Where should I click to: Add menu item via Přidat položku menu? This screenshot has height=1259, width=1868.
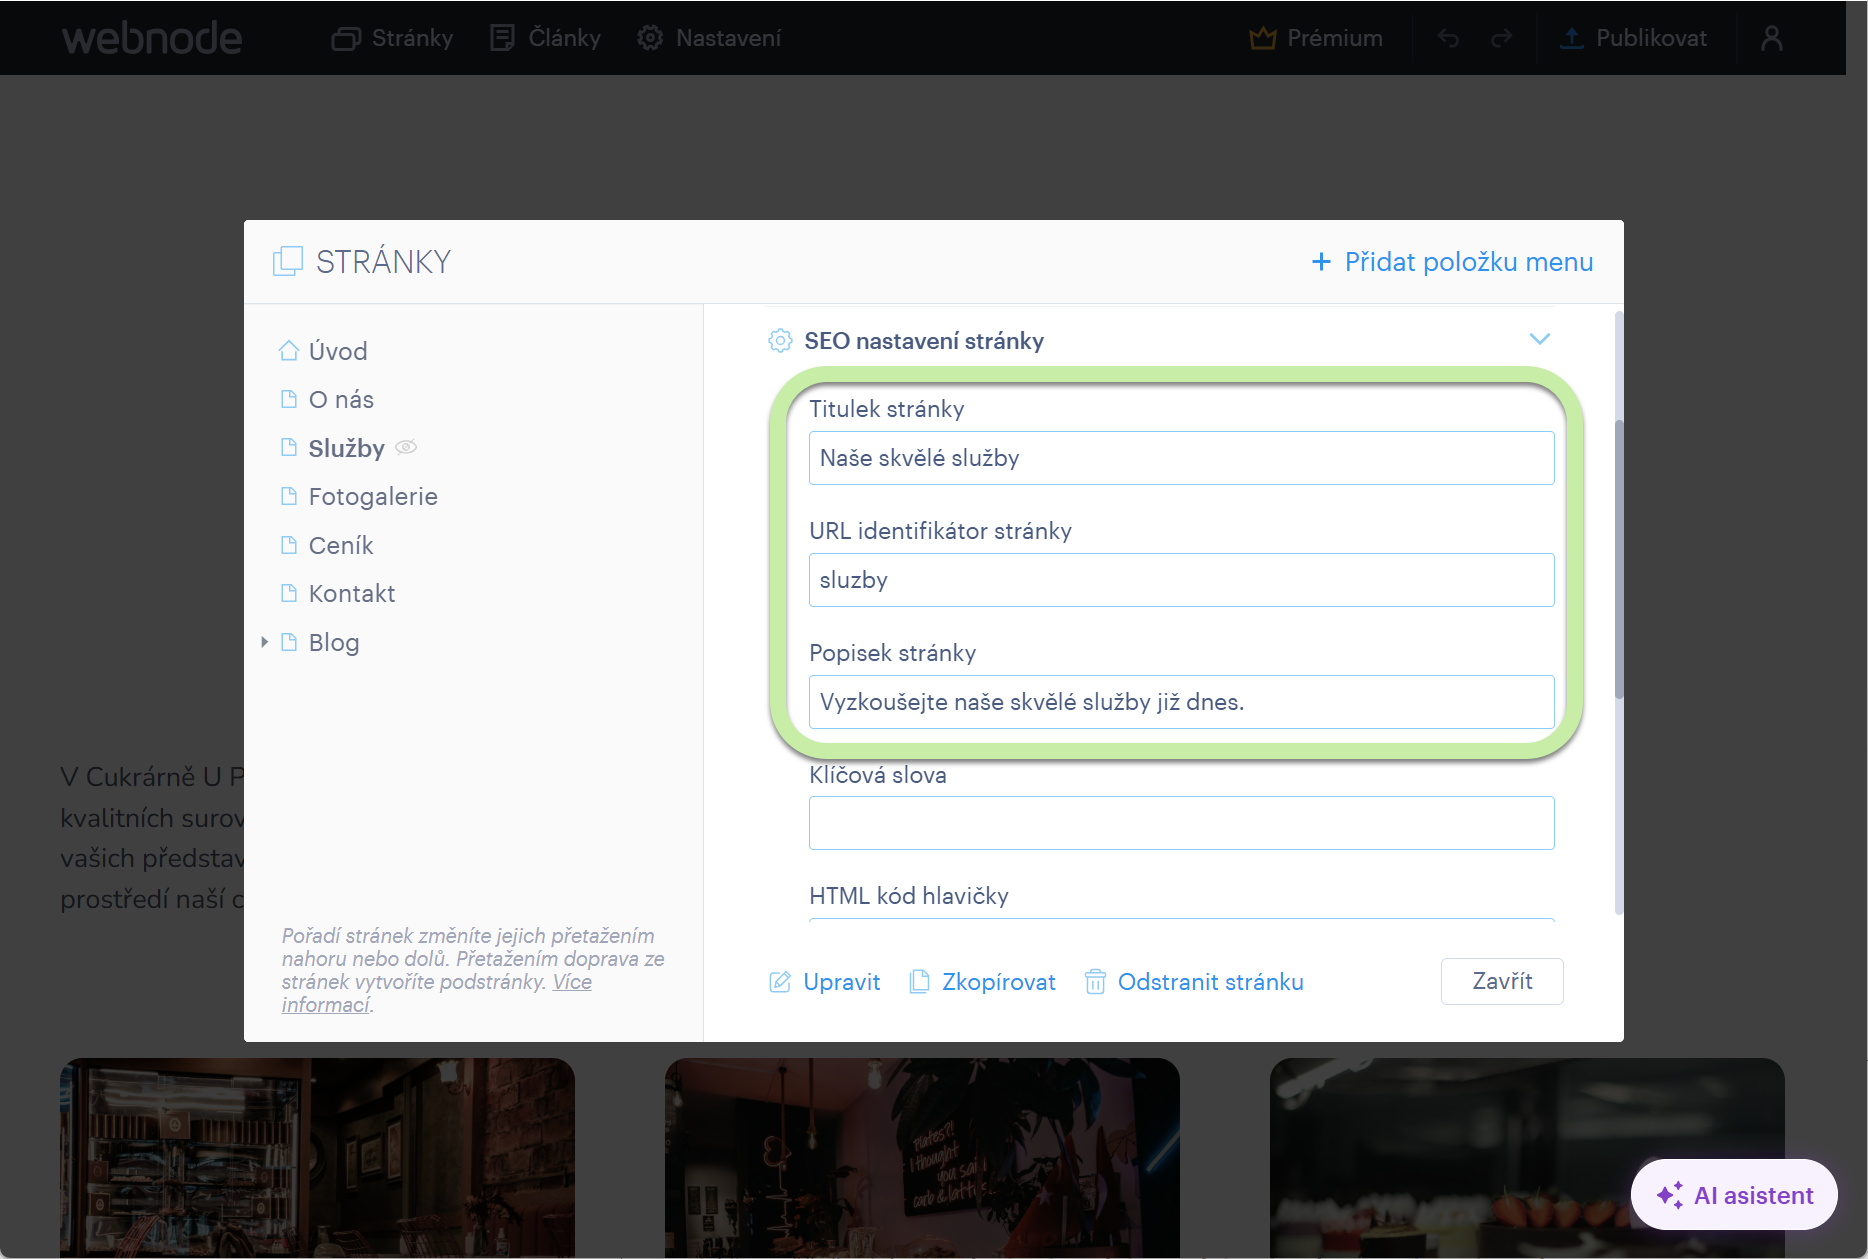[x=1452, y=262]
